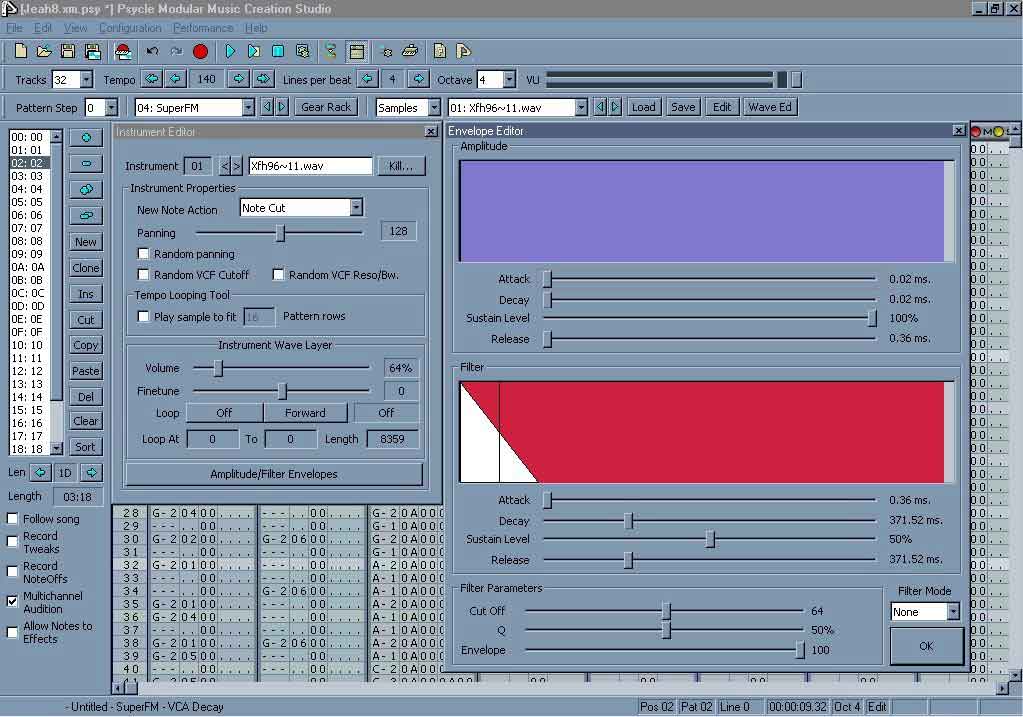This screenshot has width=1023, height=717.
Task: Uncheck Multichannel Audition
Action: point(13,601)
